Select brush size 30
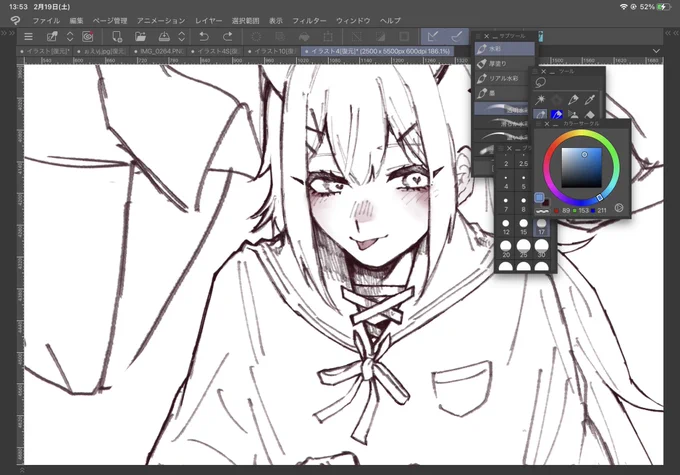Viewport: 680px width, 475px height. point(541,249)
